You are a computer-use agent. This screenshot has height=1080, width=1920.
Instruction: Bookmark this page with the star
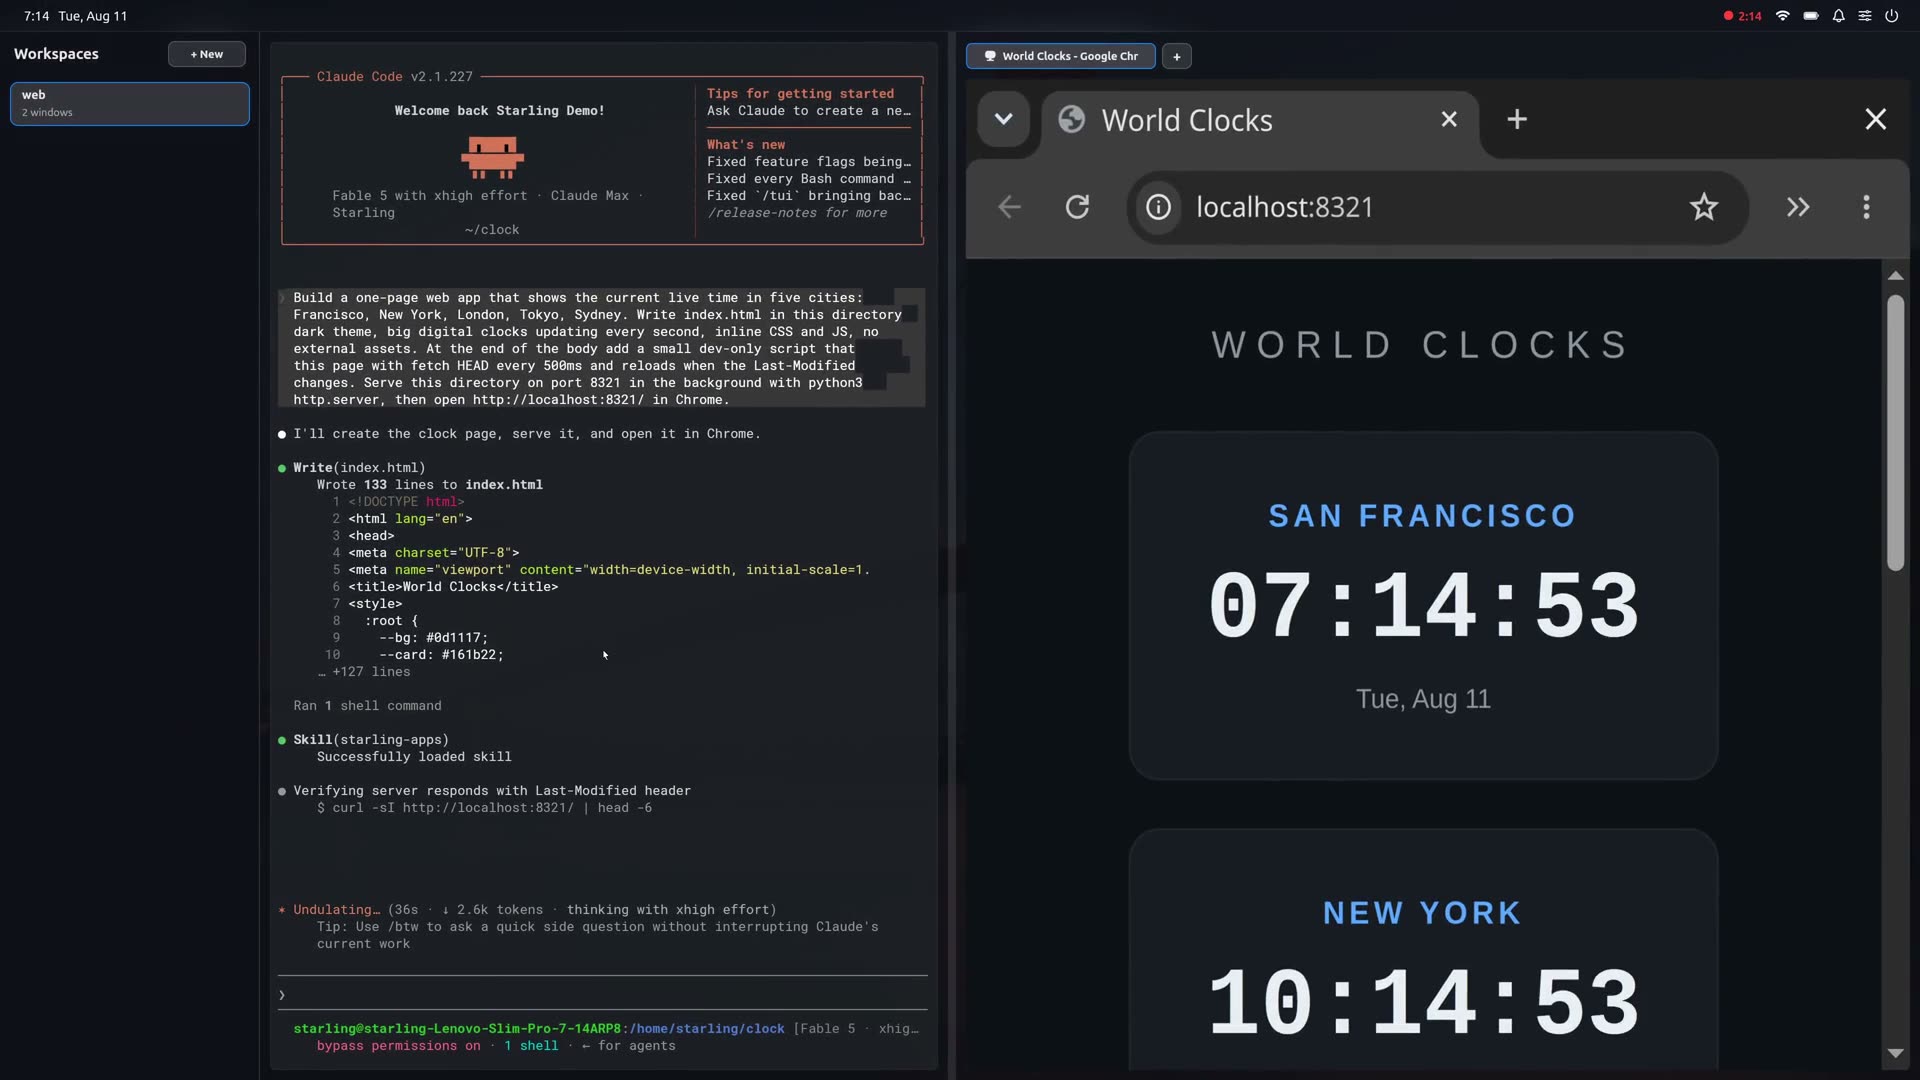(x=1703, y=207)
